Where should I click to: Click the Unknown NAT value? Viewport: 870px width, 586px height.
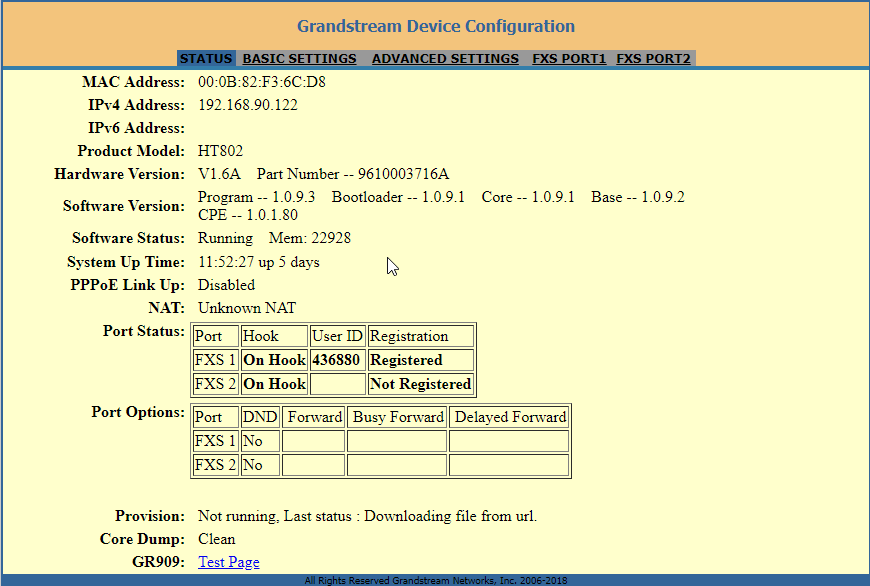tap(247, 308)
